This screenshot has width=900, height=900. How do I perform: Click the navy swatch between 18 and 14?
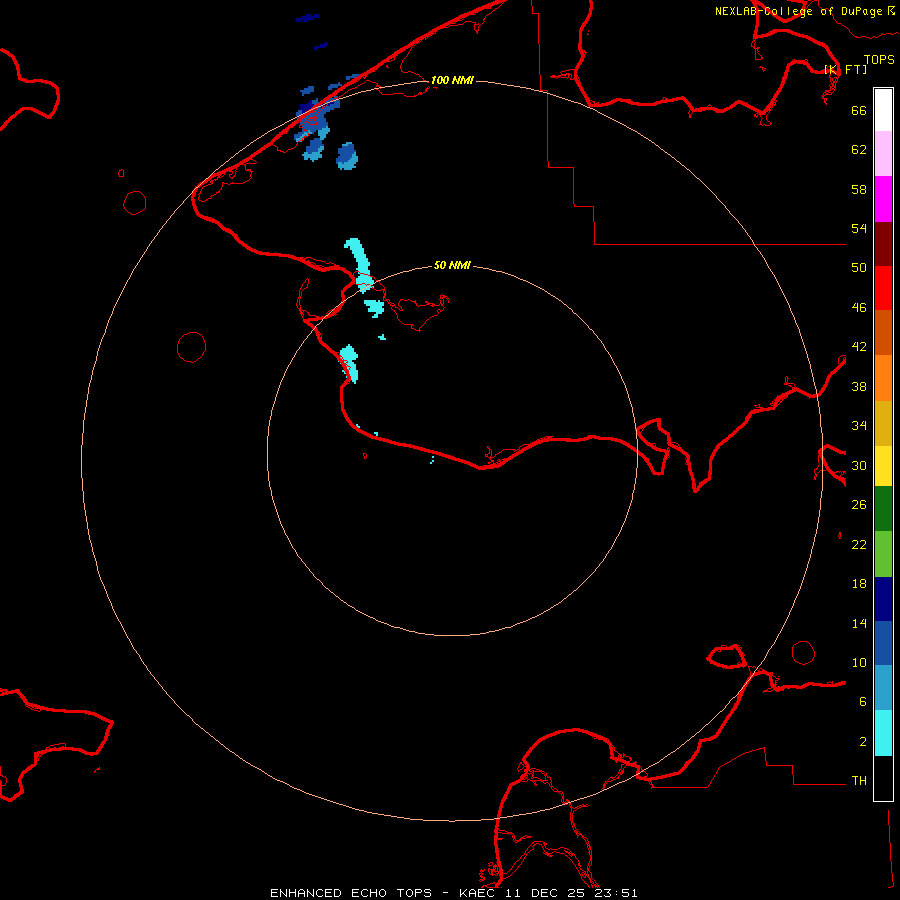tap(883, 599)
